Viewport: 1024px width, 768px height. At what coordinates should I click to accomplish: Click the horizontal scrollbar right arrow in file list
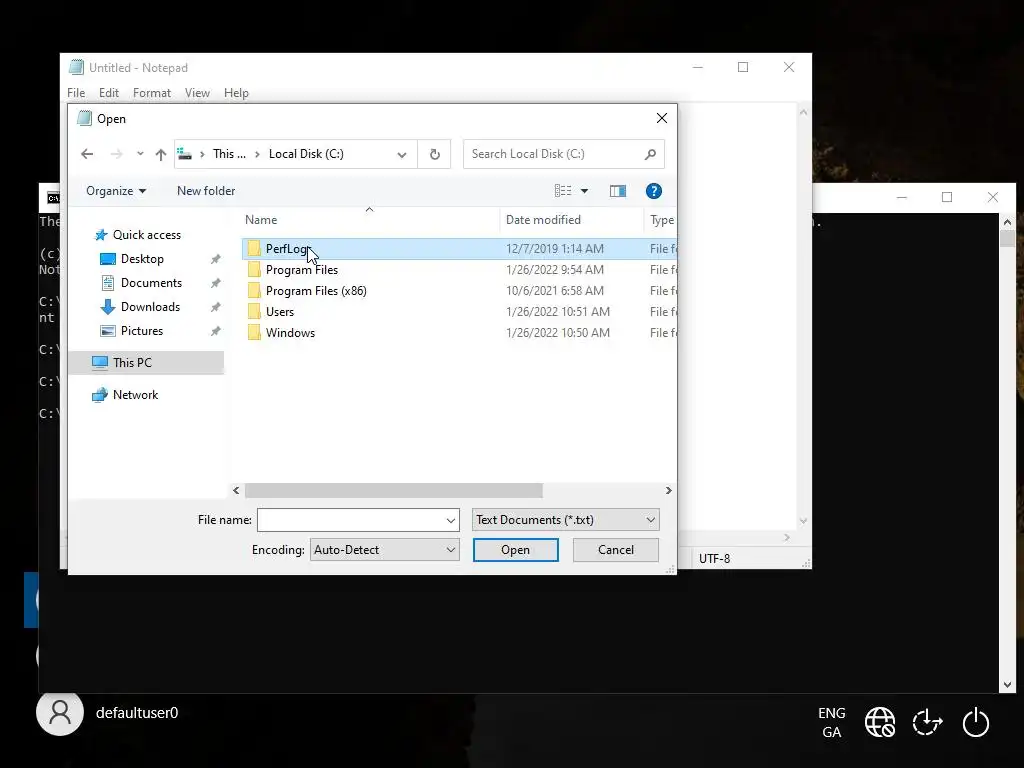click(x=668, y=490)
